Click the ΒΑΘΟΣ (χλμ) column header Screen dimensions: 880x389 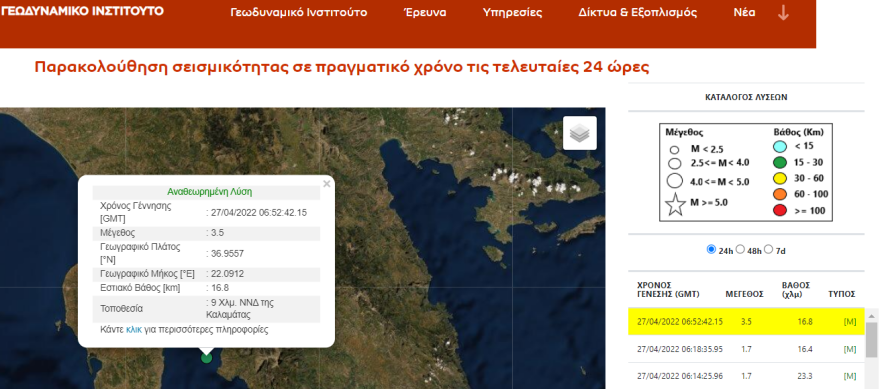(796, 290)
